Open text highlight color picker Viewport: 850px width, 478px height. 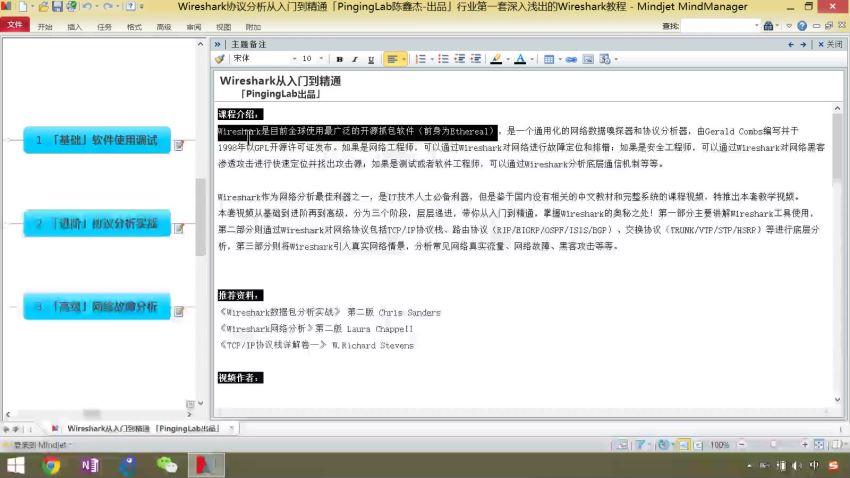496,59
